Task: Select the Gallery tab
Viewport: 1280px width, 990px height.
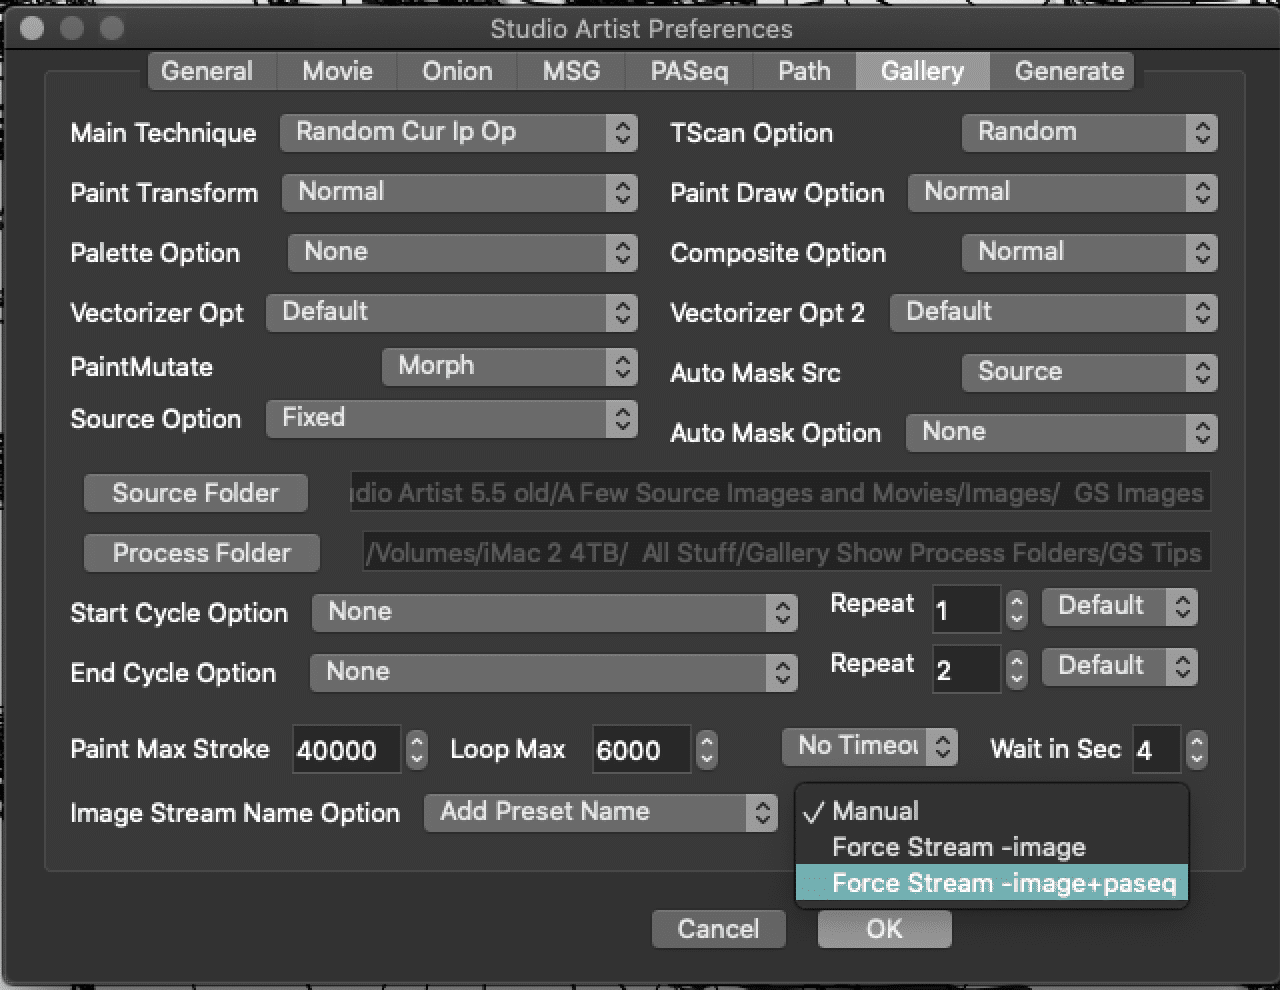Action: [922, 72]
